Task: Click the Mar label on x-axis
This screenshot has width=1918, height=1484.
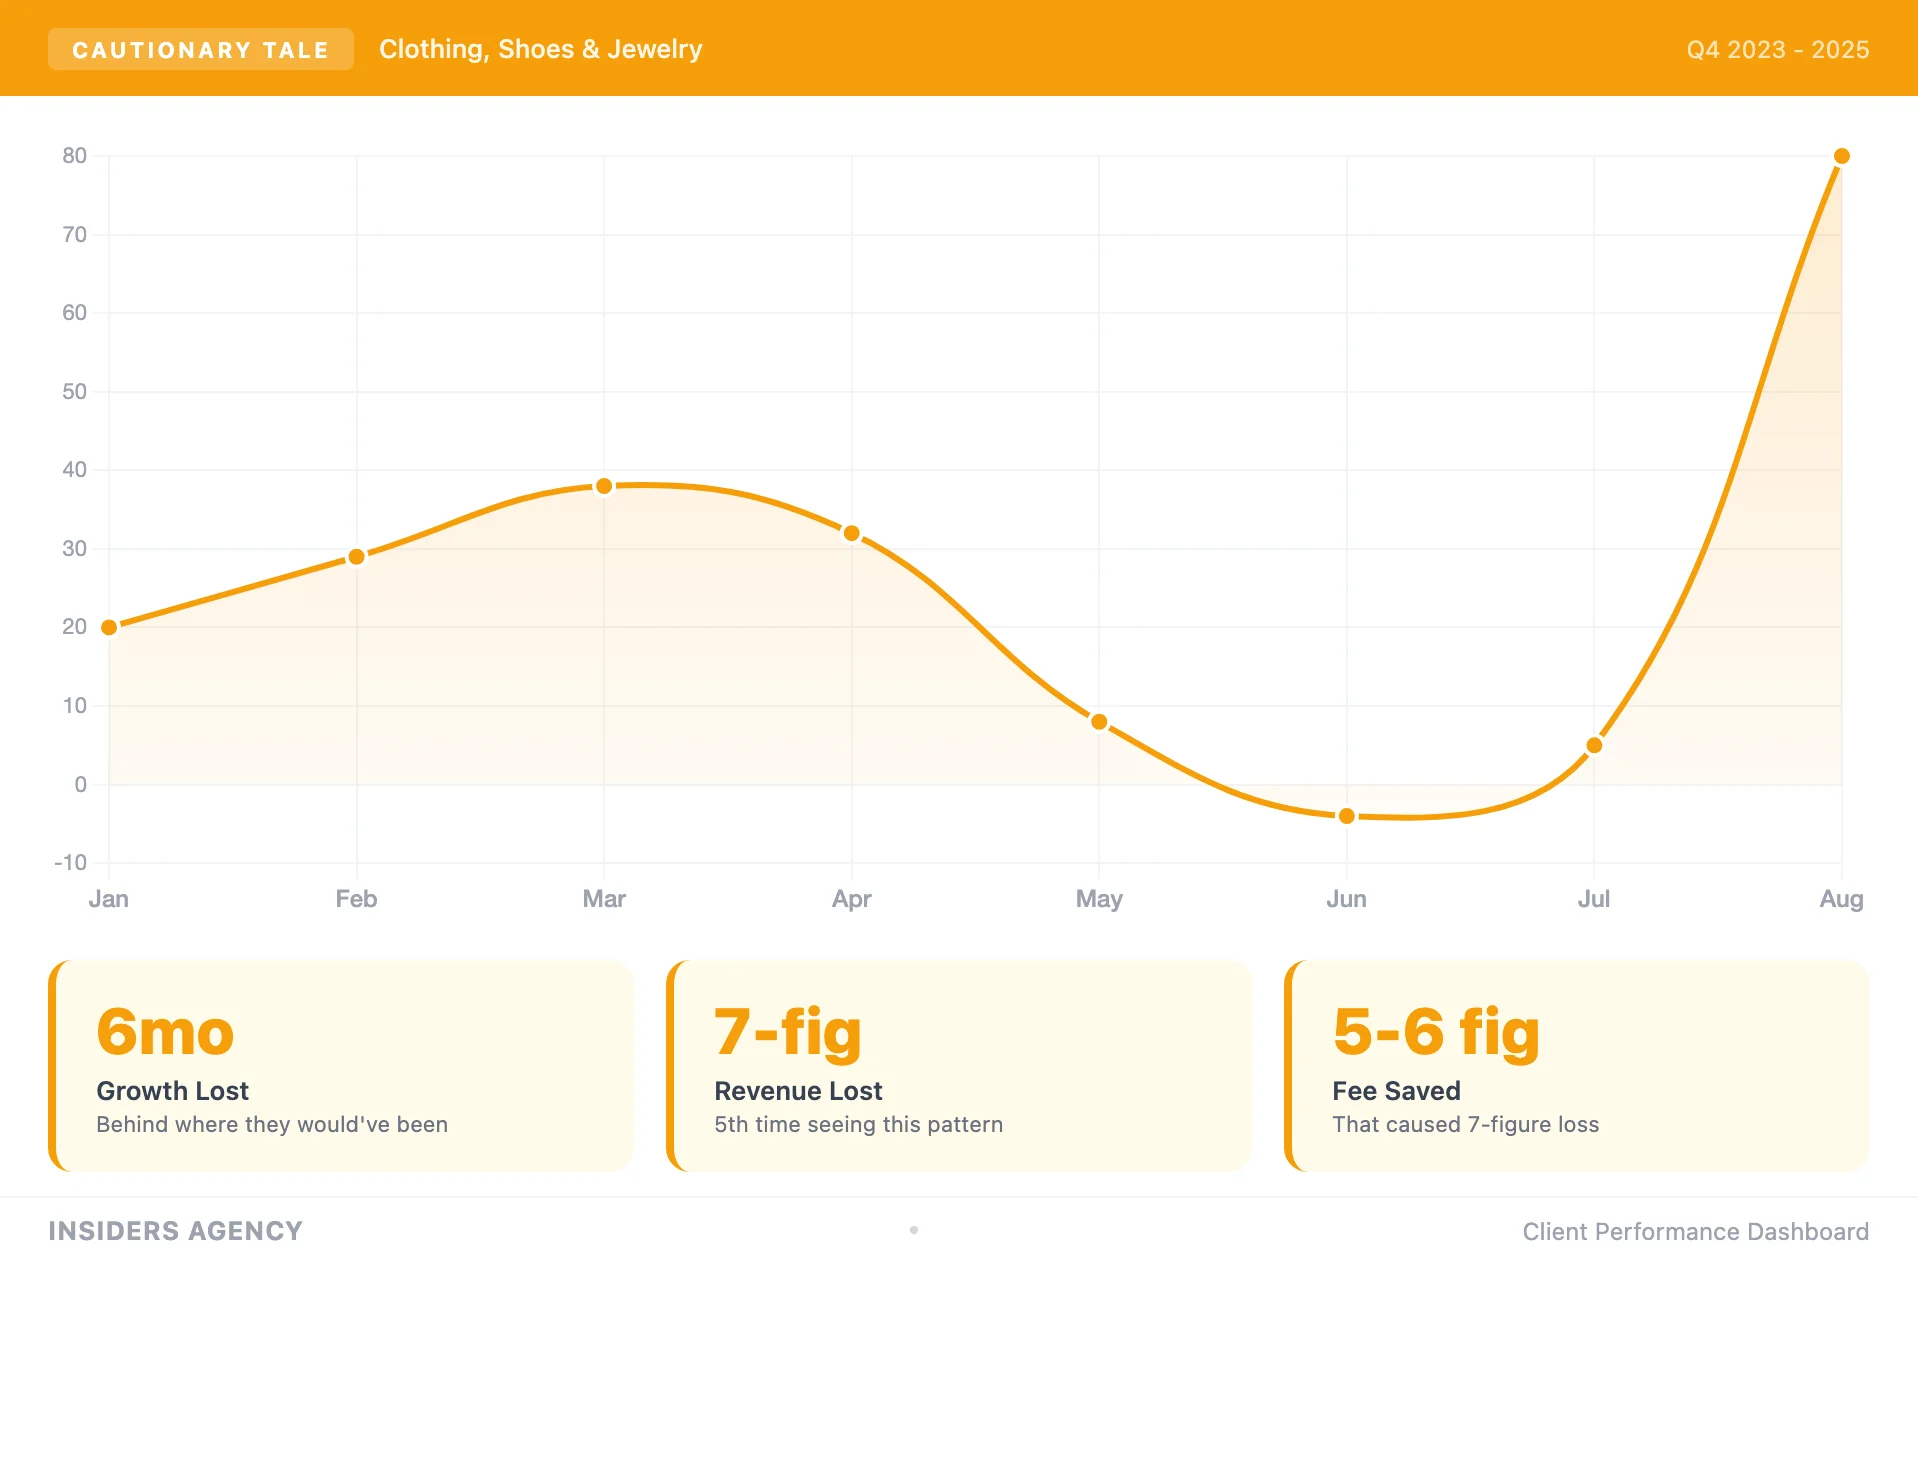Action: 604,899
